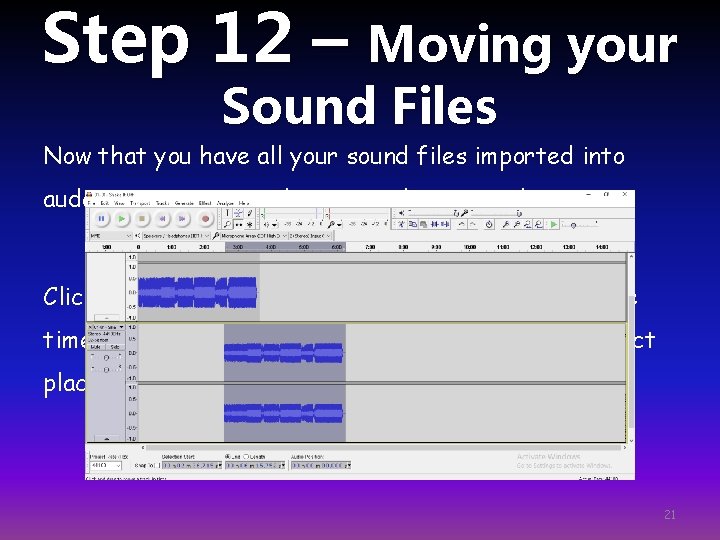
Task: Toggle the Snap To checkbox
Action: (x=158, y=466)
